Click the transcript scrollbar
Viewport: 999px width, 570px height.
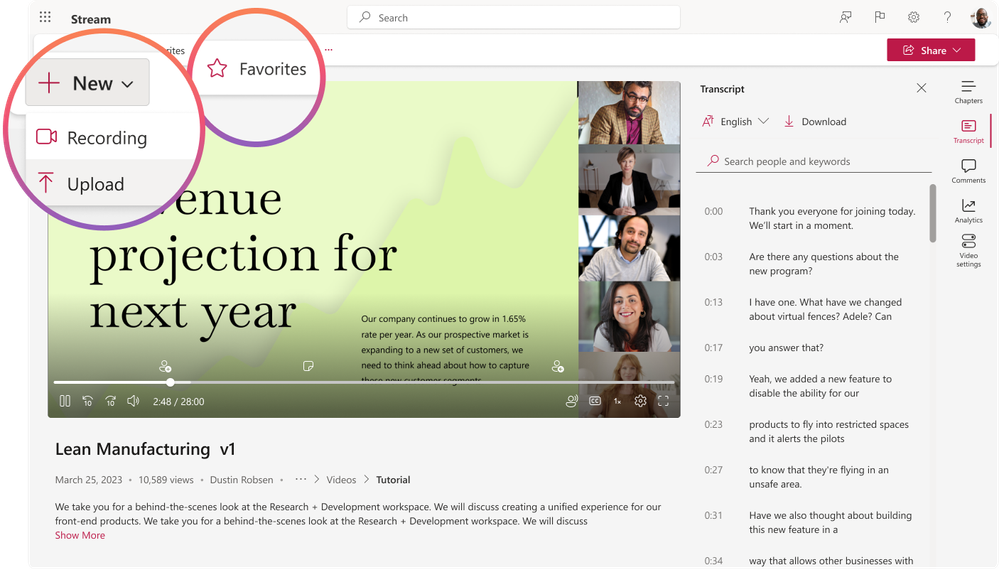[933, 213]
